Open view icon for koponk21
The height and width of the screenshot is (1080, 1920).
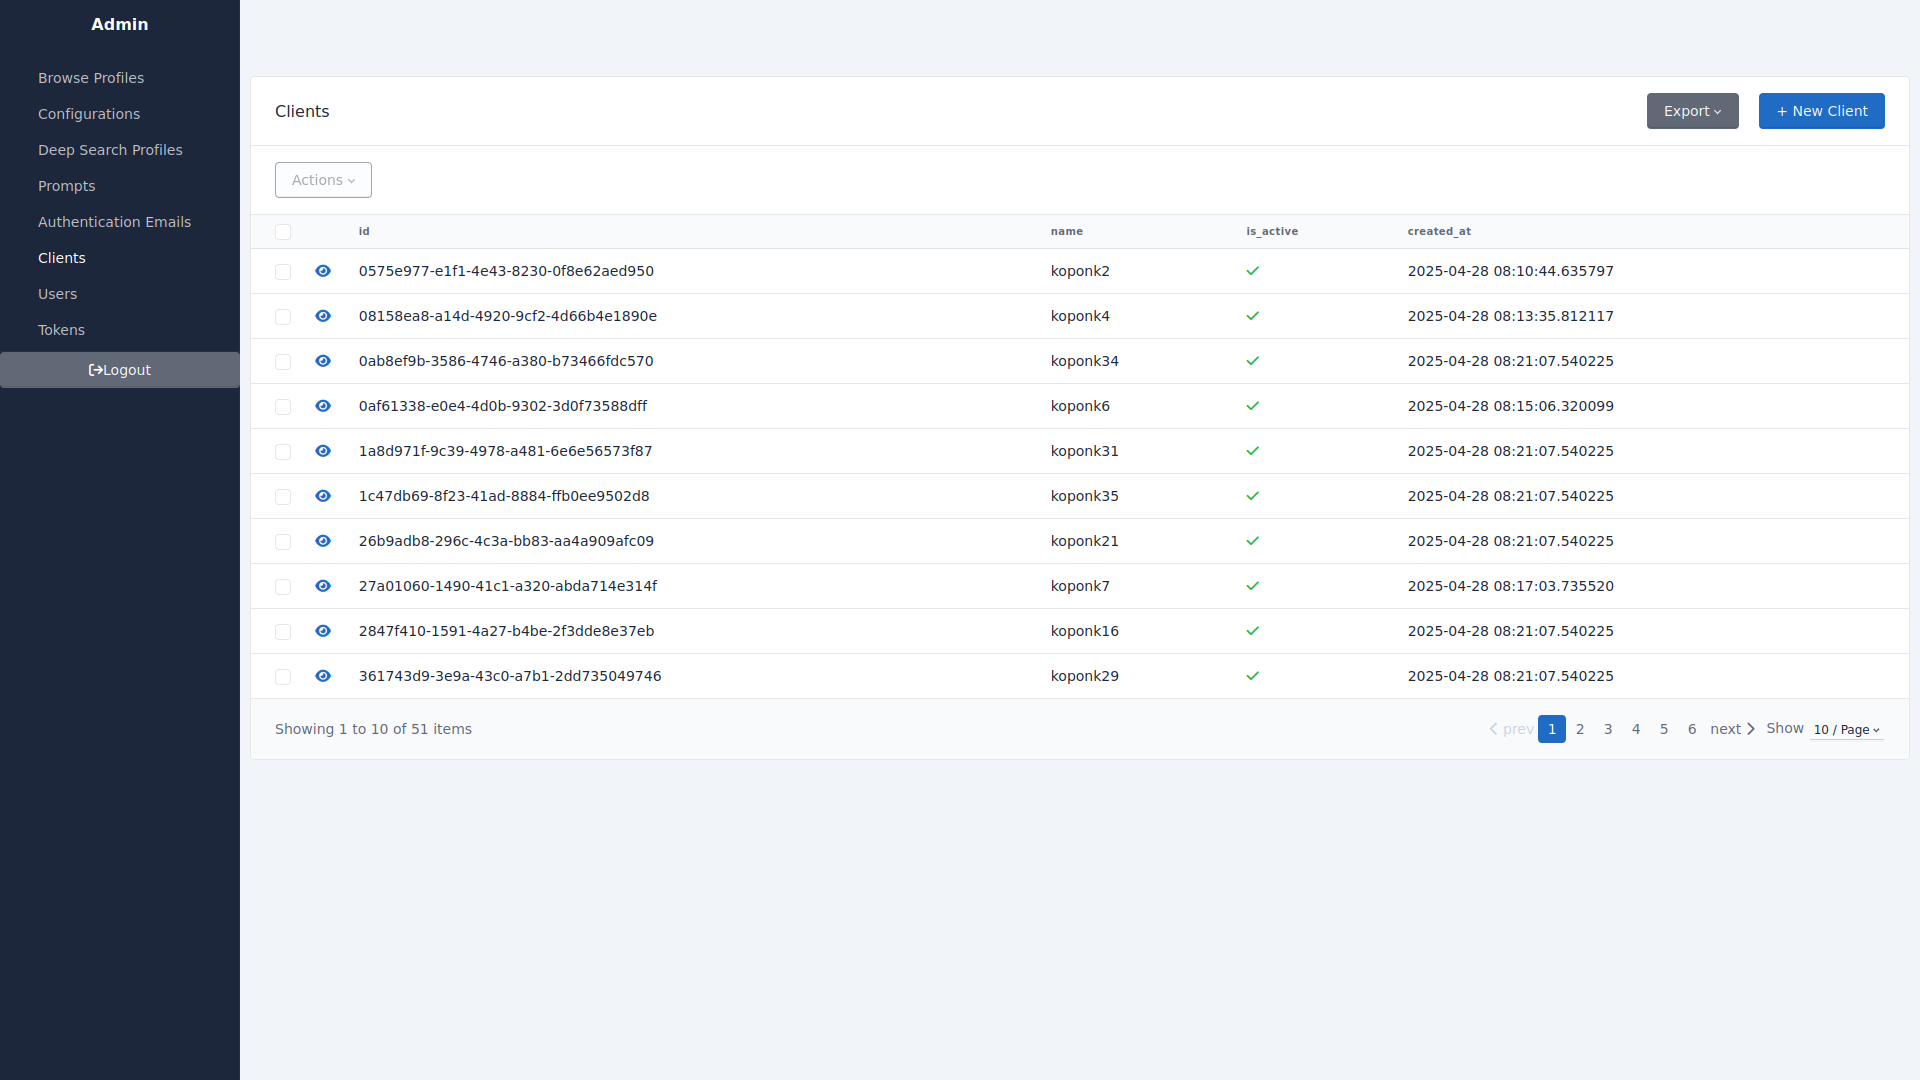click(323, 541)
